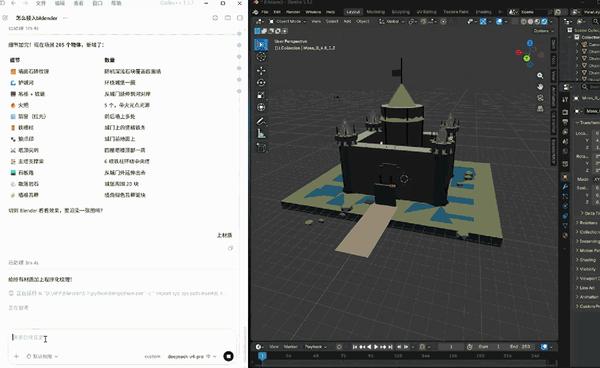Expand the Relations panel in Properties
Viewport: 600px width, 368px height.
pos(589,223)
